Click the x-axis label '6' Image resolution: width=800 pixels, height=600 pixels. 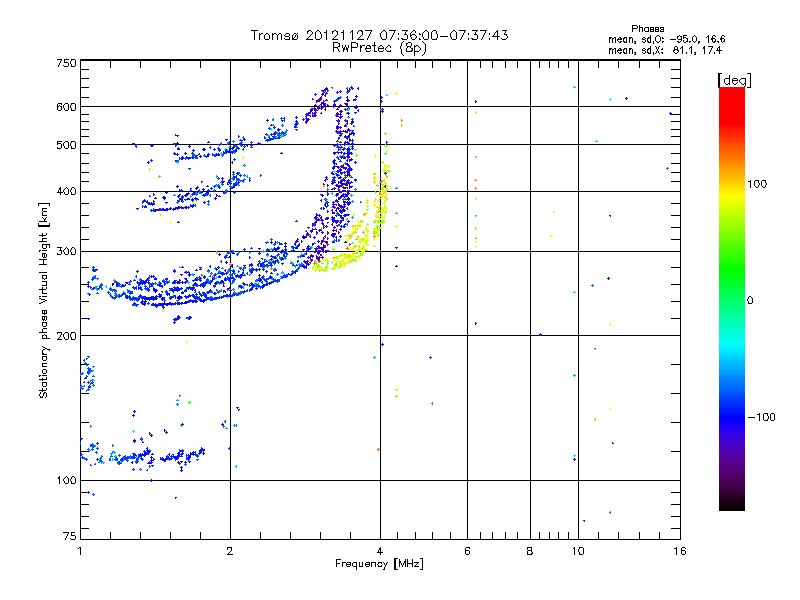point(467,551)
